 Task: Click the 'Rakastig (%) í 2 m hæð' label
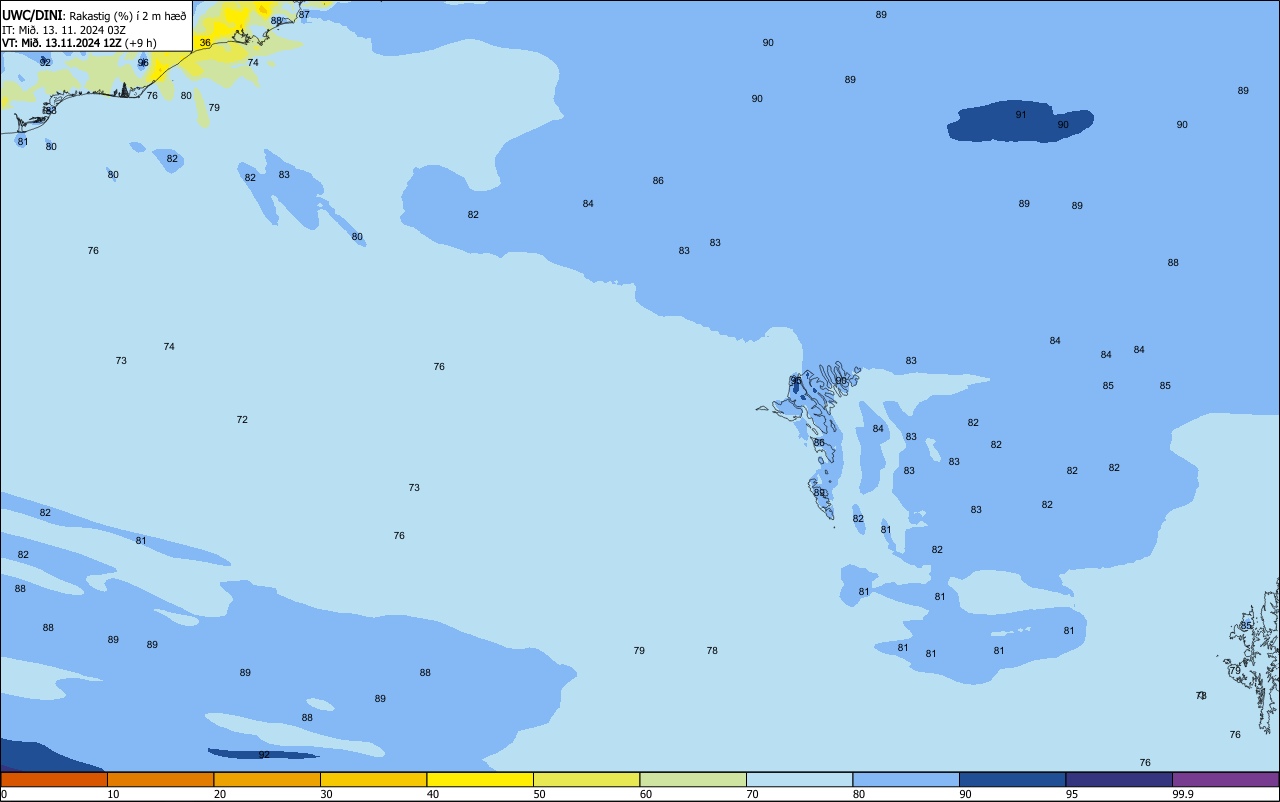tap(128, 16)
